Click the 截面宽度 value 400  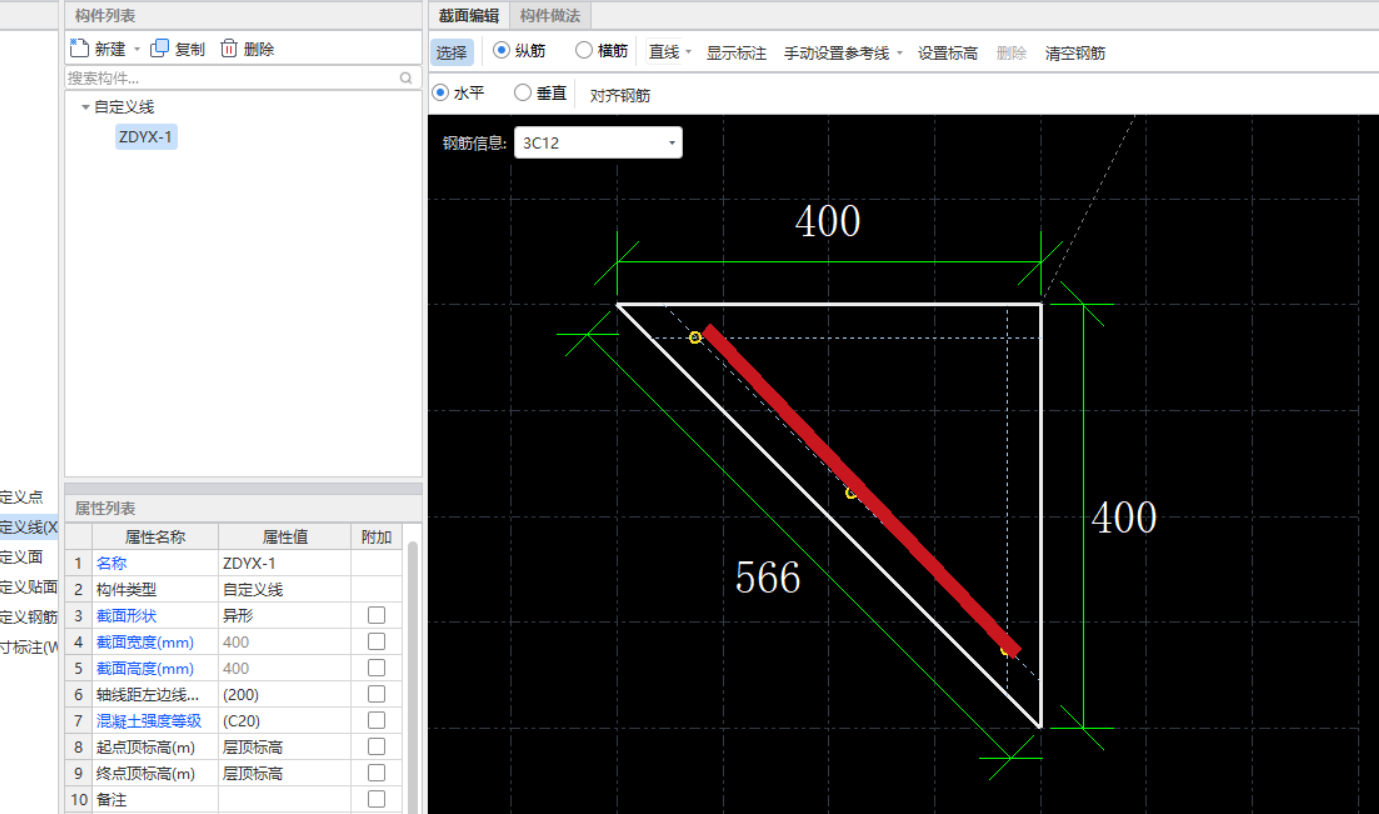point(284,642)
